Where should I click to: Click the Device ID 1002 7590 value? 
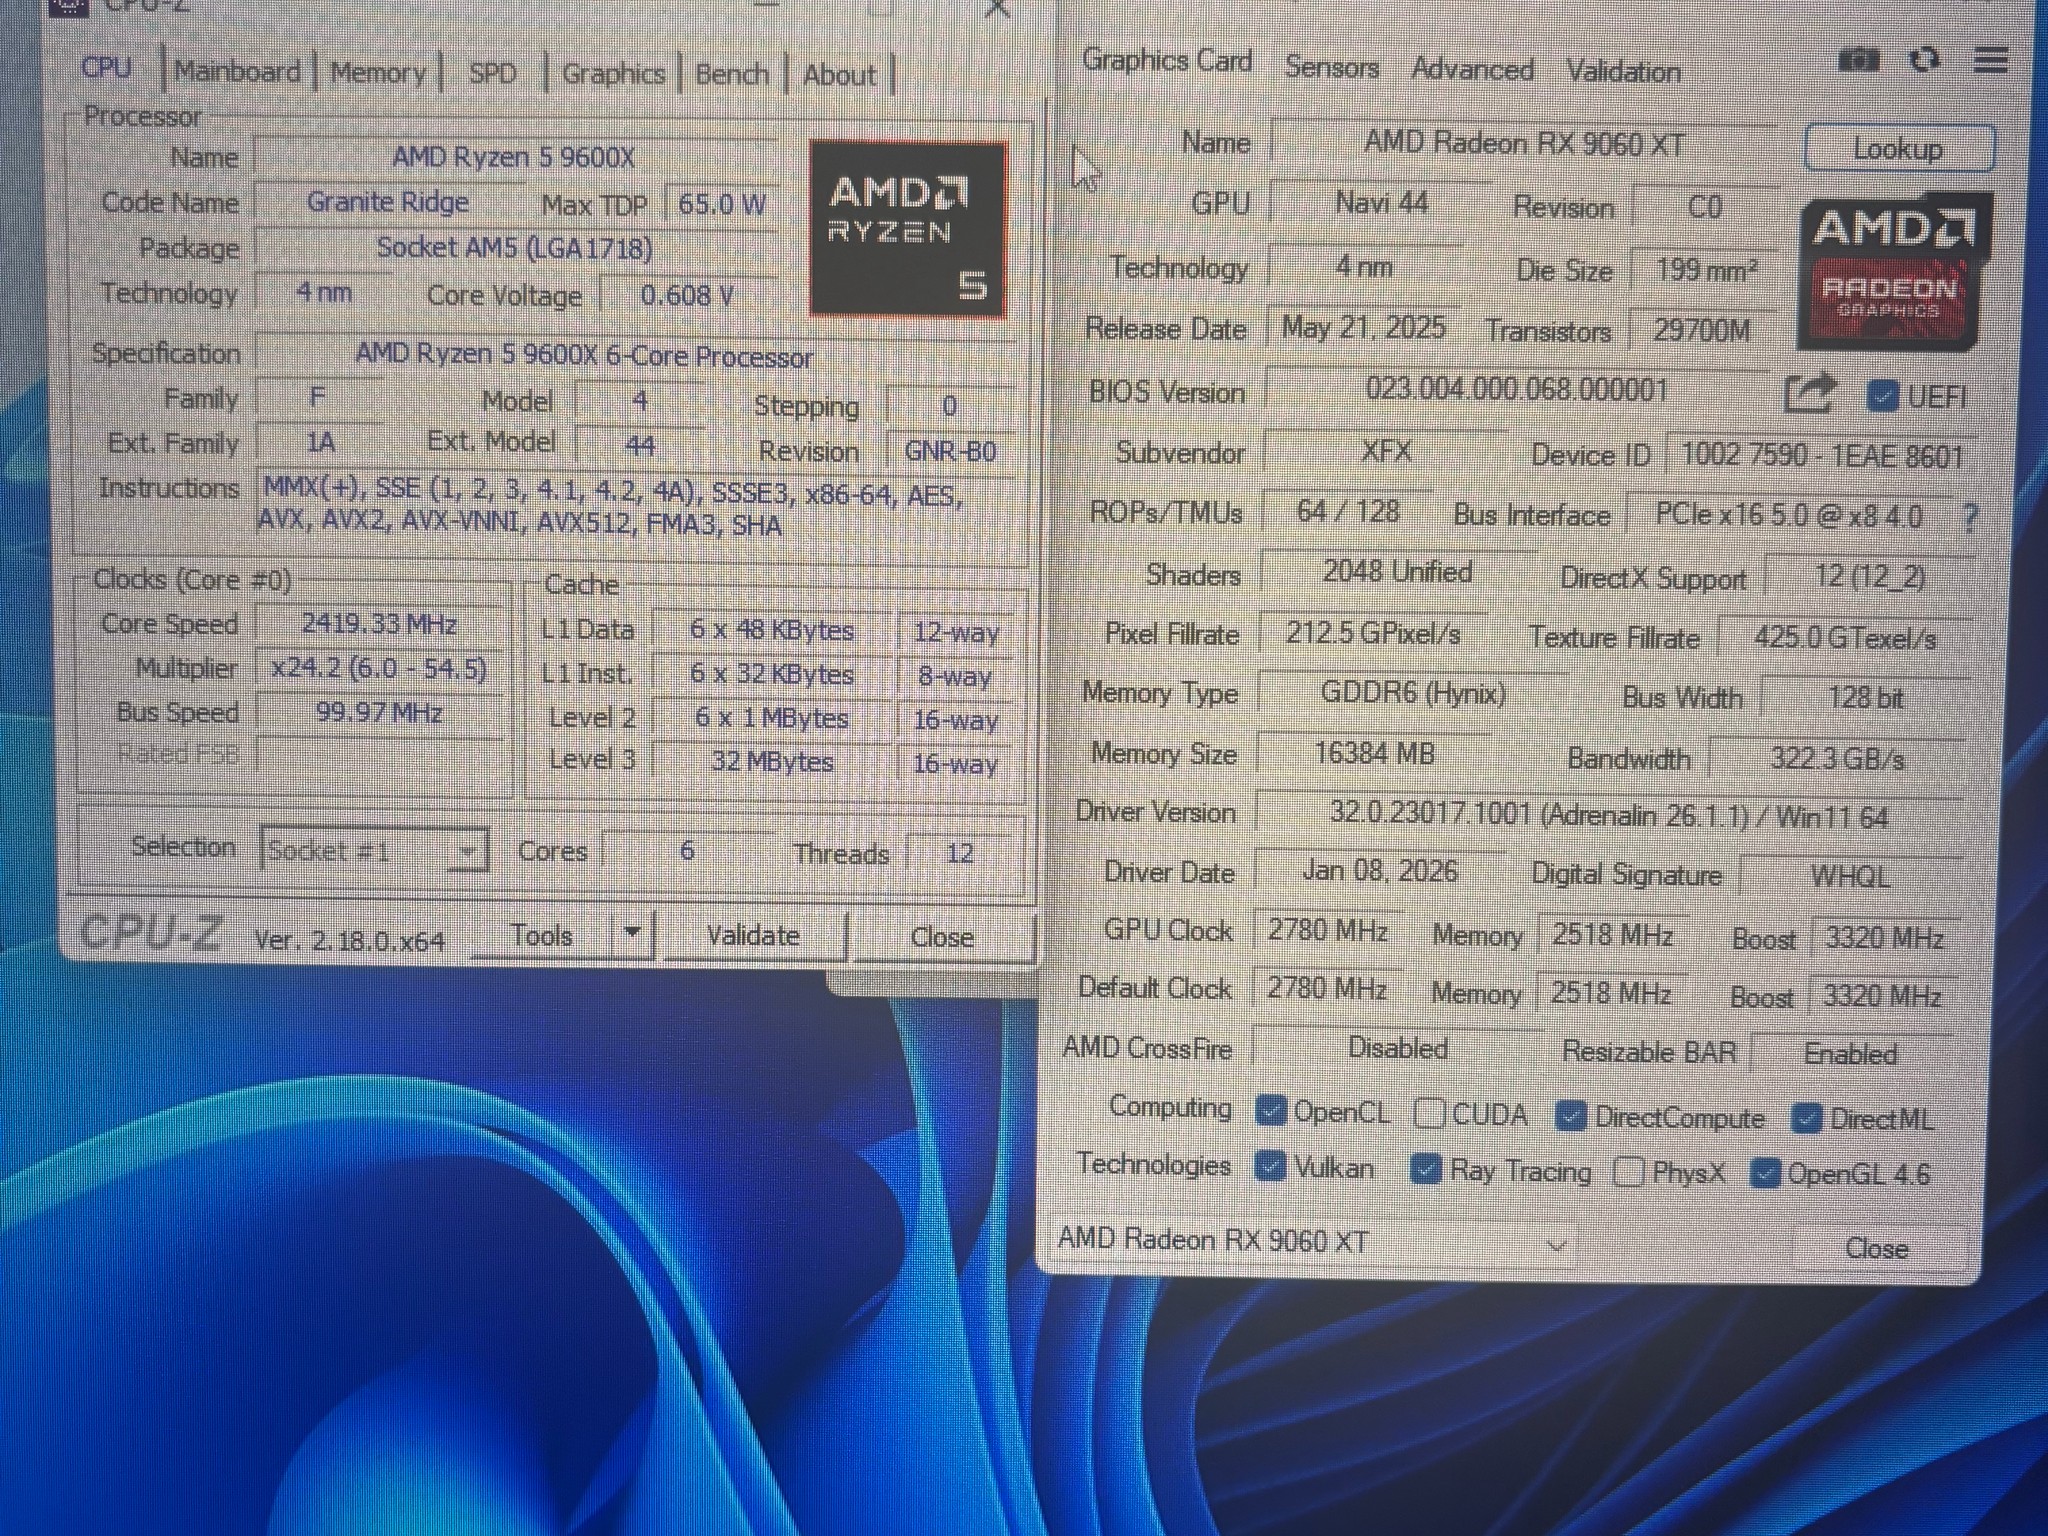(x=1822, y=457)
